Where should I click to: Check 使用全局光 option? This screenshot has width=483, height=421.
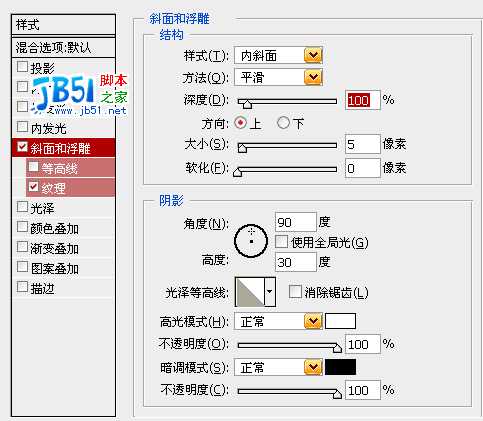[x=282, y=242]
